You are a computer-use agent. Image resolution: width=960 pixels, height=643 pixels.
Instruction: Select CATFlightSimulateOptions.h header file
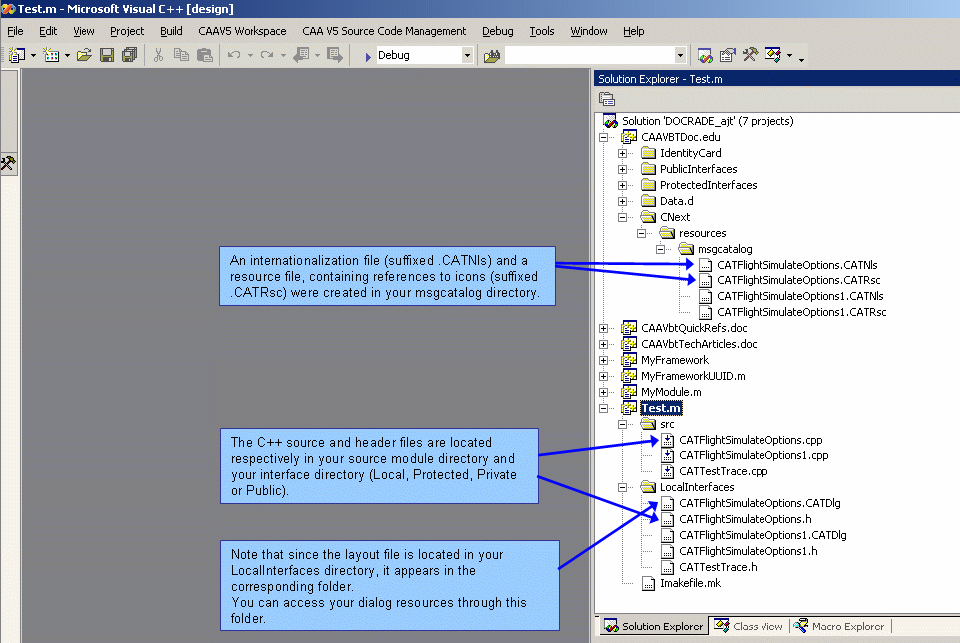coord(745,519)
